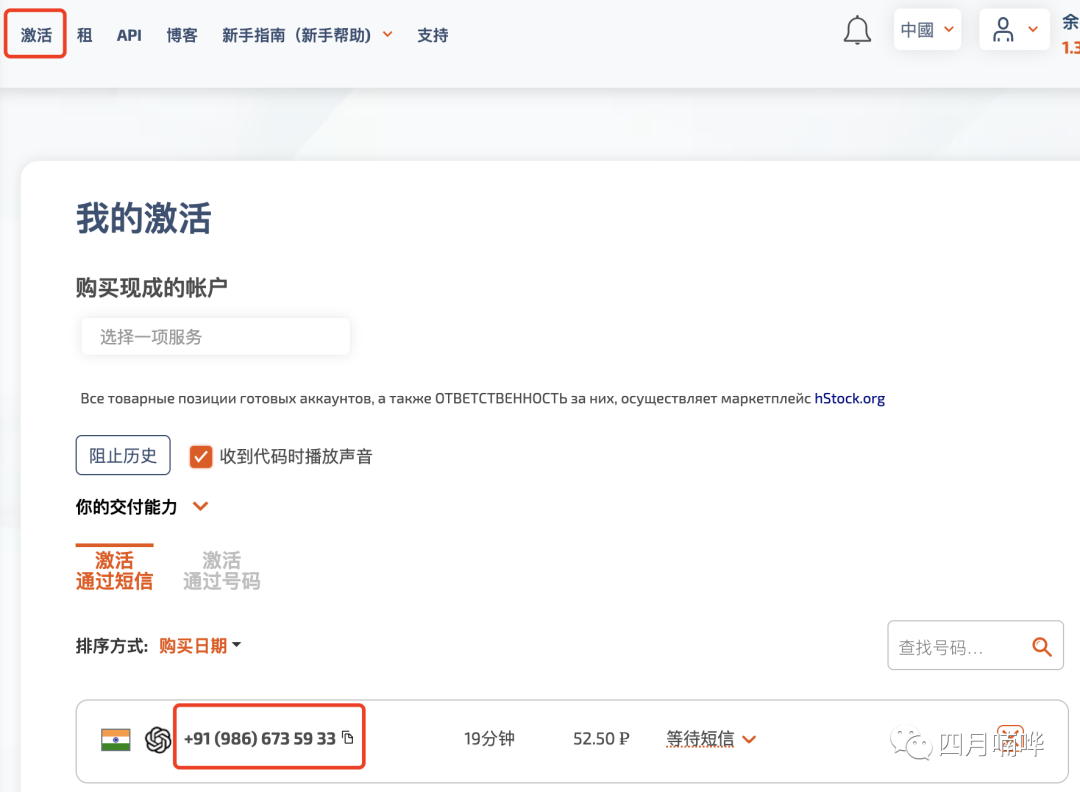
Task: Click the 52.50 ₽ price
Action: pos(601,738)
